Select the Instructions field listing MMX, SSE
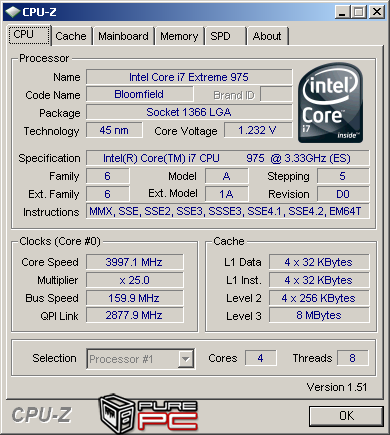390x435 pixels. [228, 212]
